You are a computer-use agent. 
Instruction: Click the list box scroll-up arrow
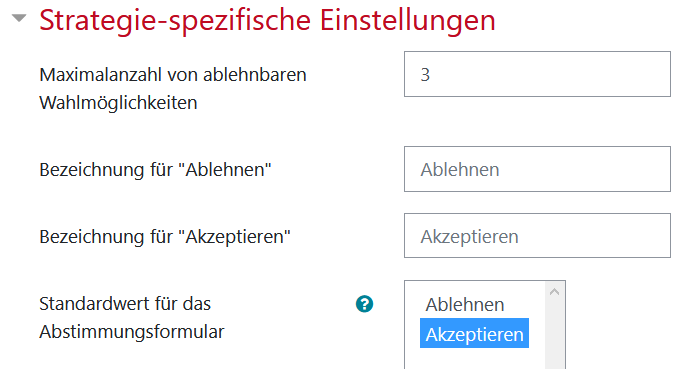tap(554, 292)
